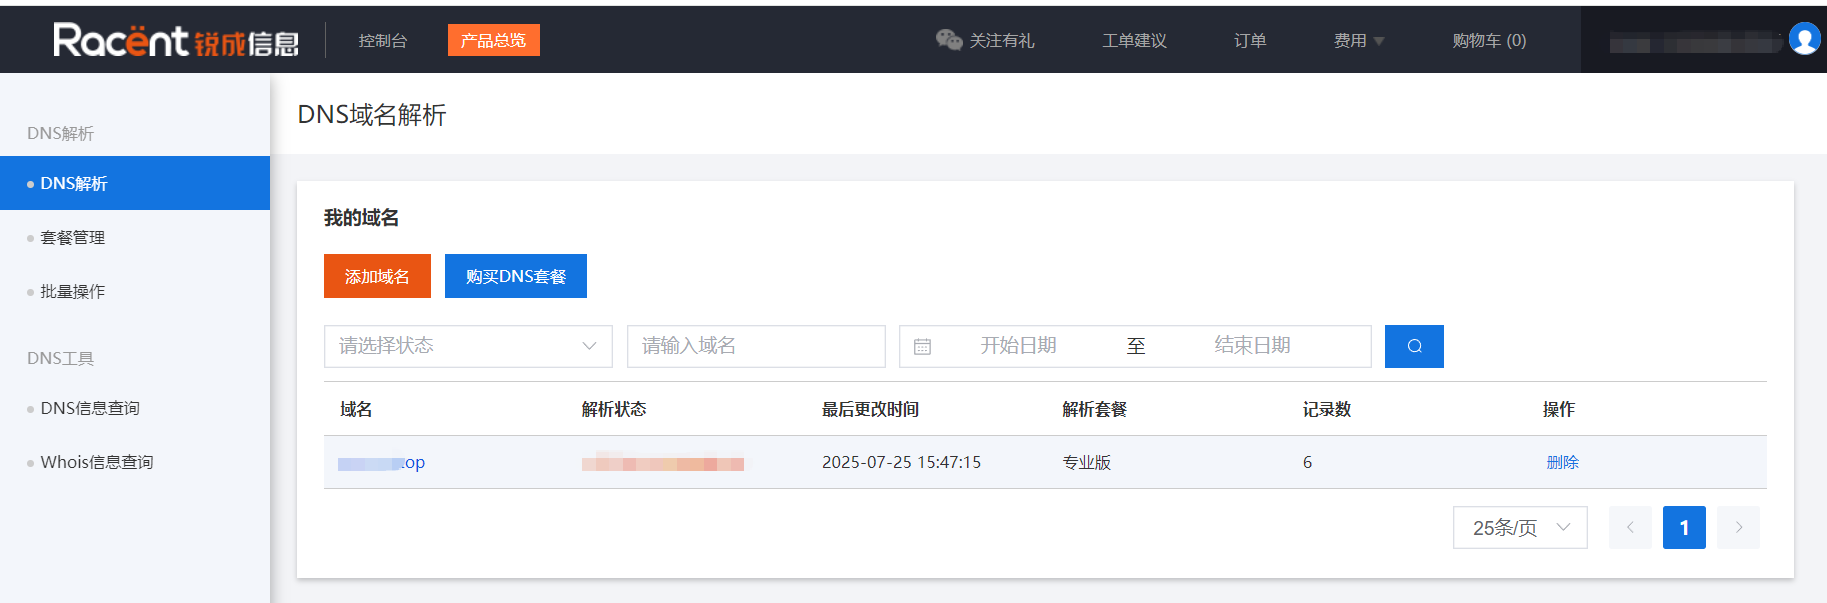The height and width of the screenshot is (603, 1827).
Task: Open the 请选择状态 status dropdown
Action: [x=467, y=346]
